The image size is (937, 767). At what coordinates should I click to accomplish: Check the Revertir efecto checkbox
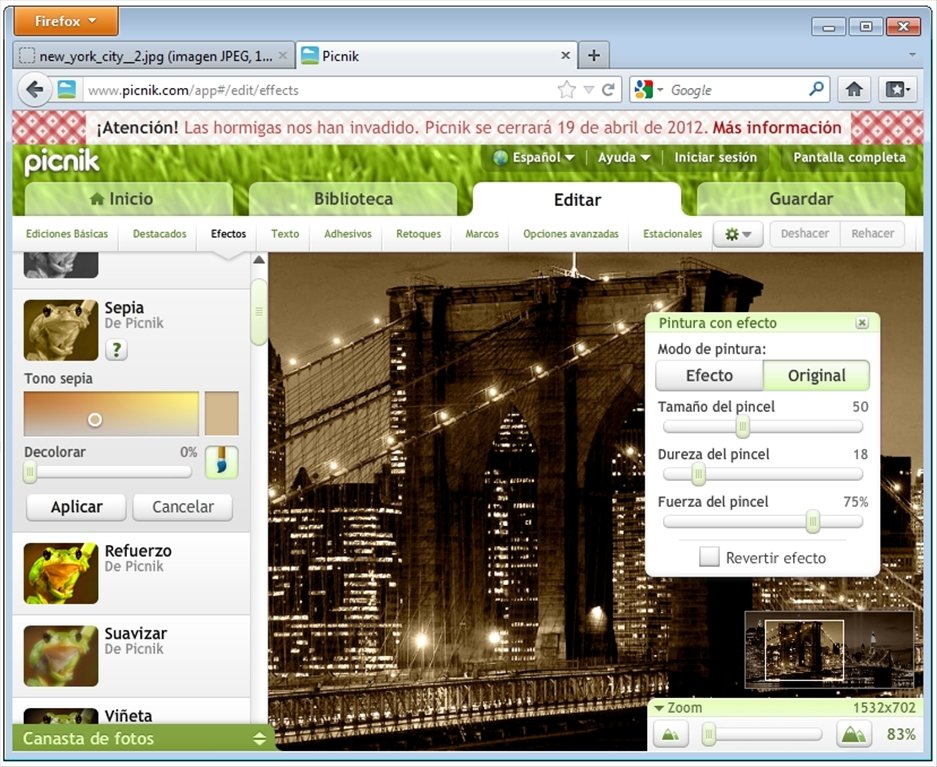click(x=709, y=557)
